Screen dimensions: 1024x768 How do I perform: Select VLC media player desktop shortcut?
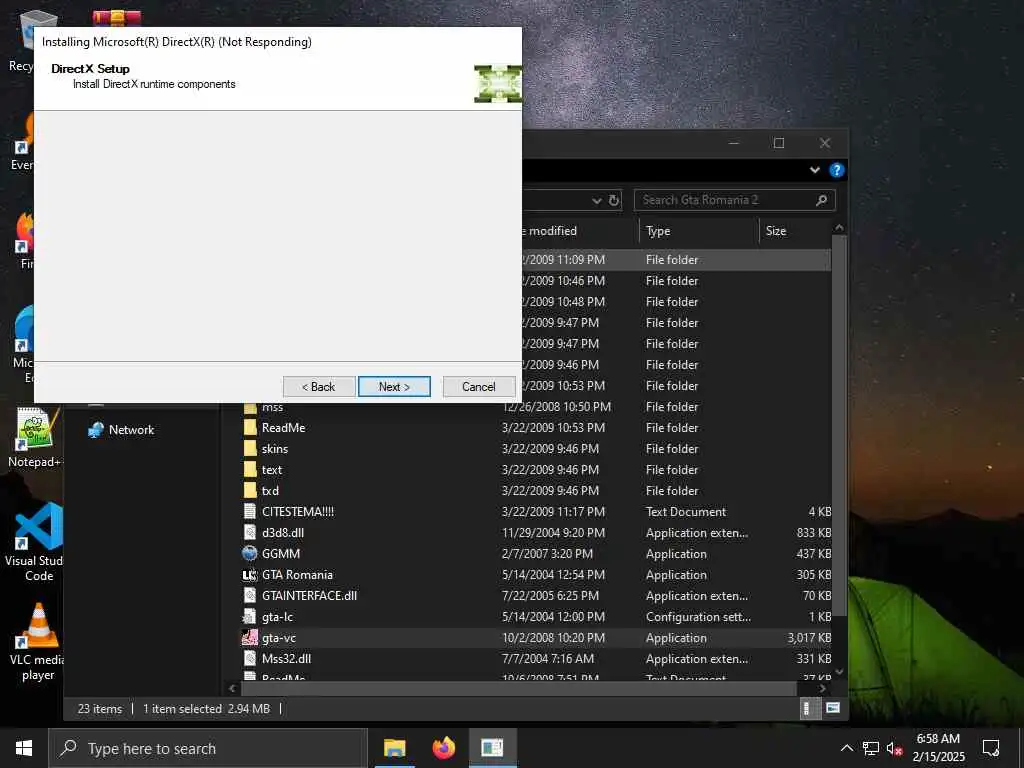point(37,643)
